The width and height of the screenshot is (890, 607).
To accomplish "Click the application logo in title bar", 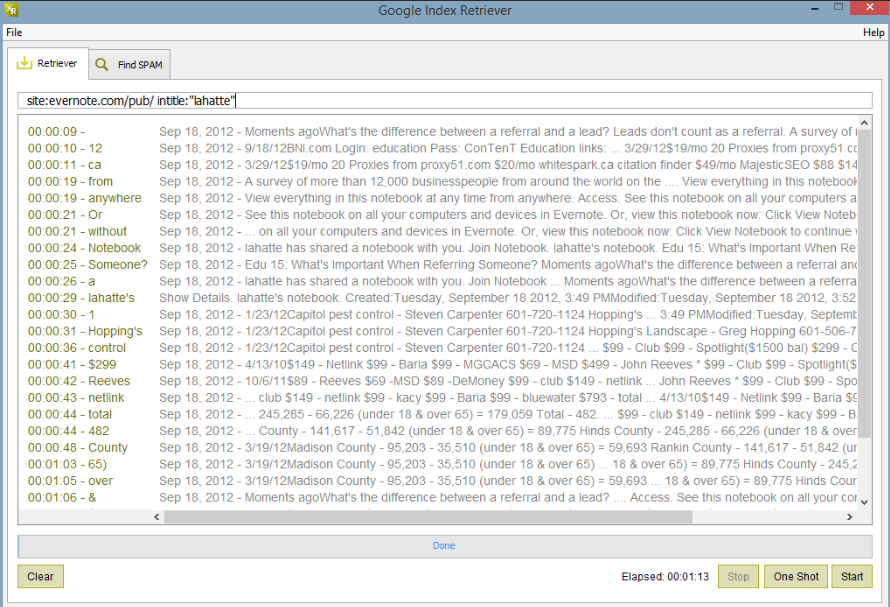I will coord(11,10).
